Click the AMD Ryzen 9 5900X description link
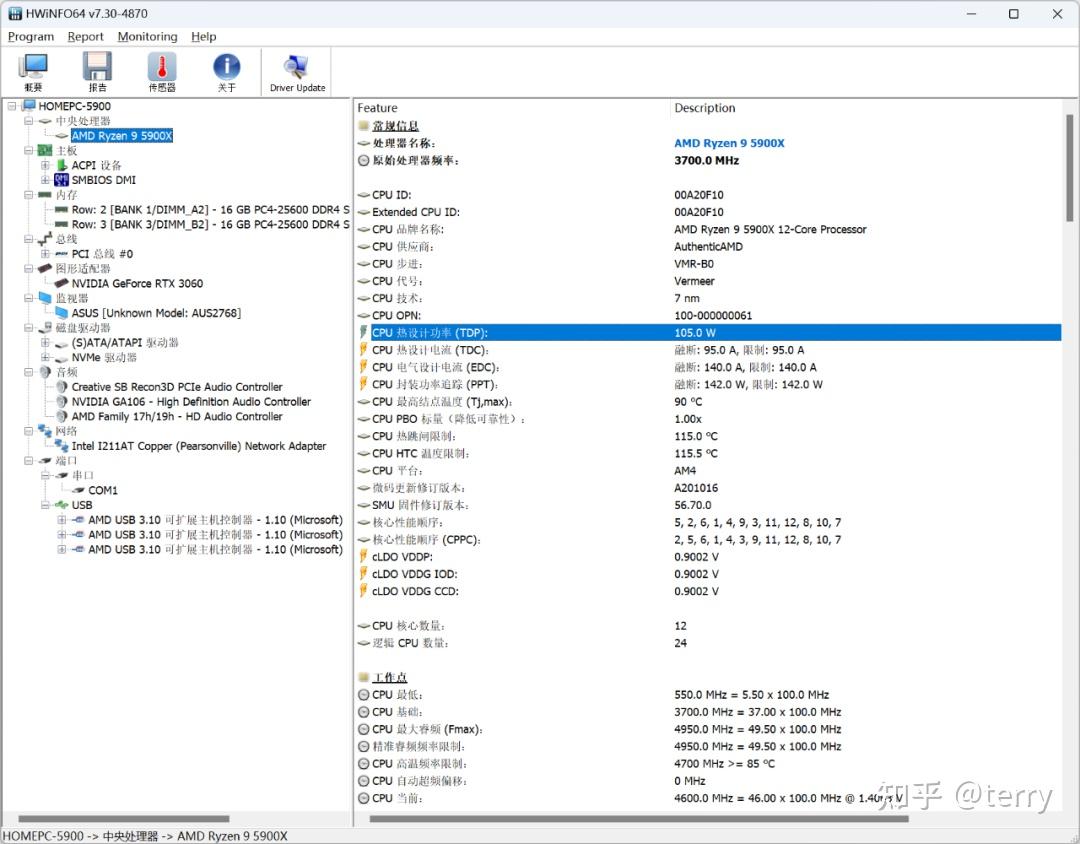This screenshot has height=844, width=1080. coord(729,143)
